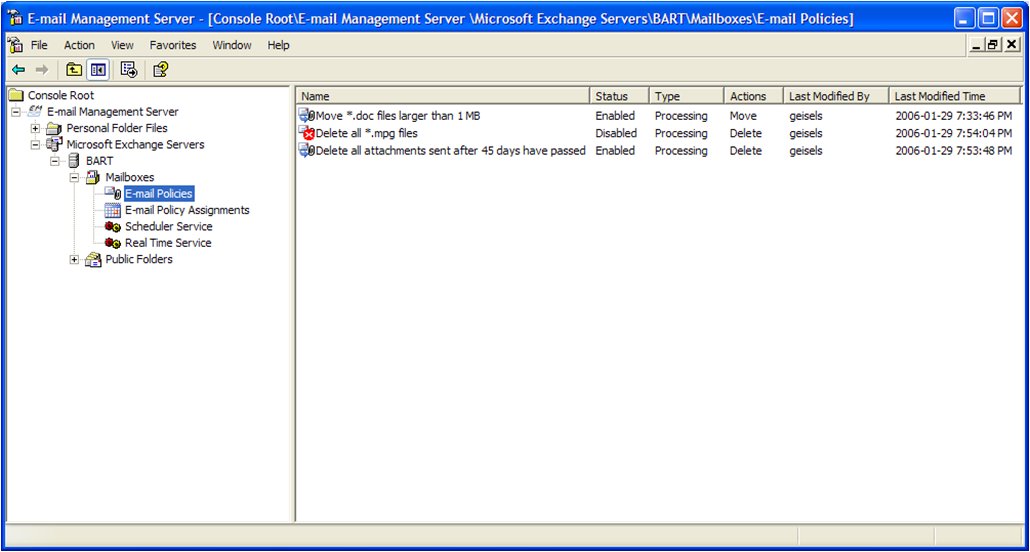Sort by Last Modified Time column header
This screenshot has width=1030, height=552.
[954, 96]
